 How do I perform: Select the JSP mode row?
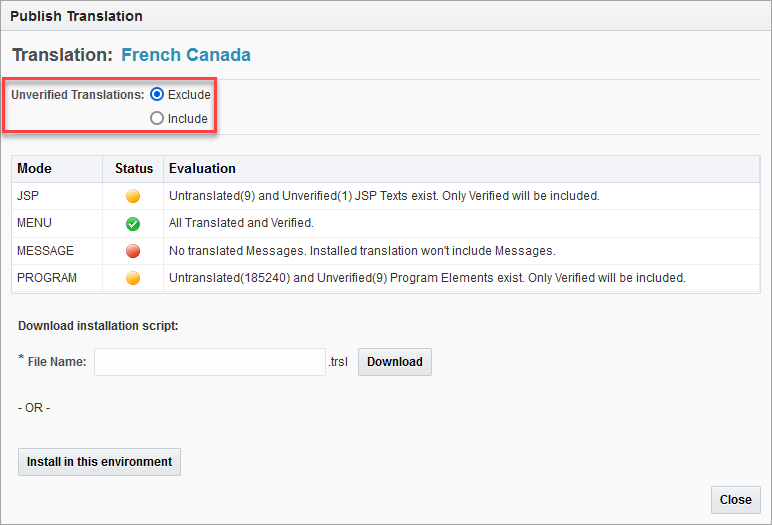click(x=386, y=196)
